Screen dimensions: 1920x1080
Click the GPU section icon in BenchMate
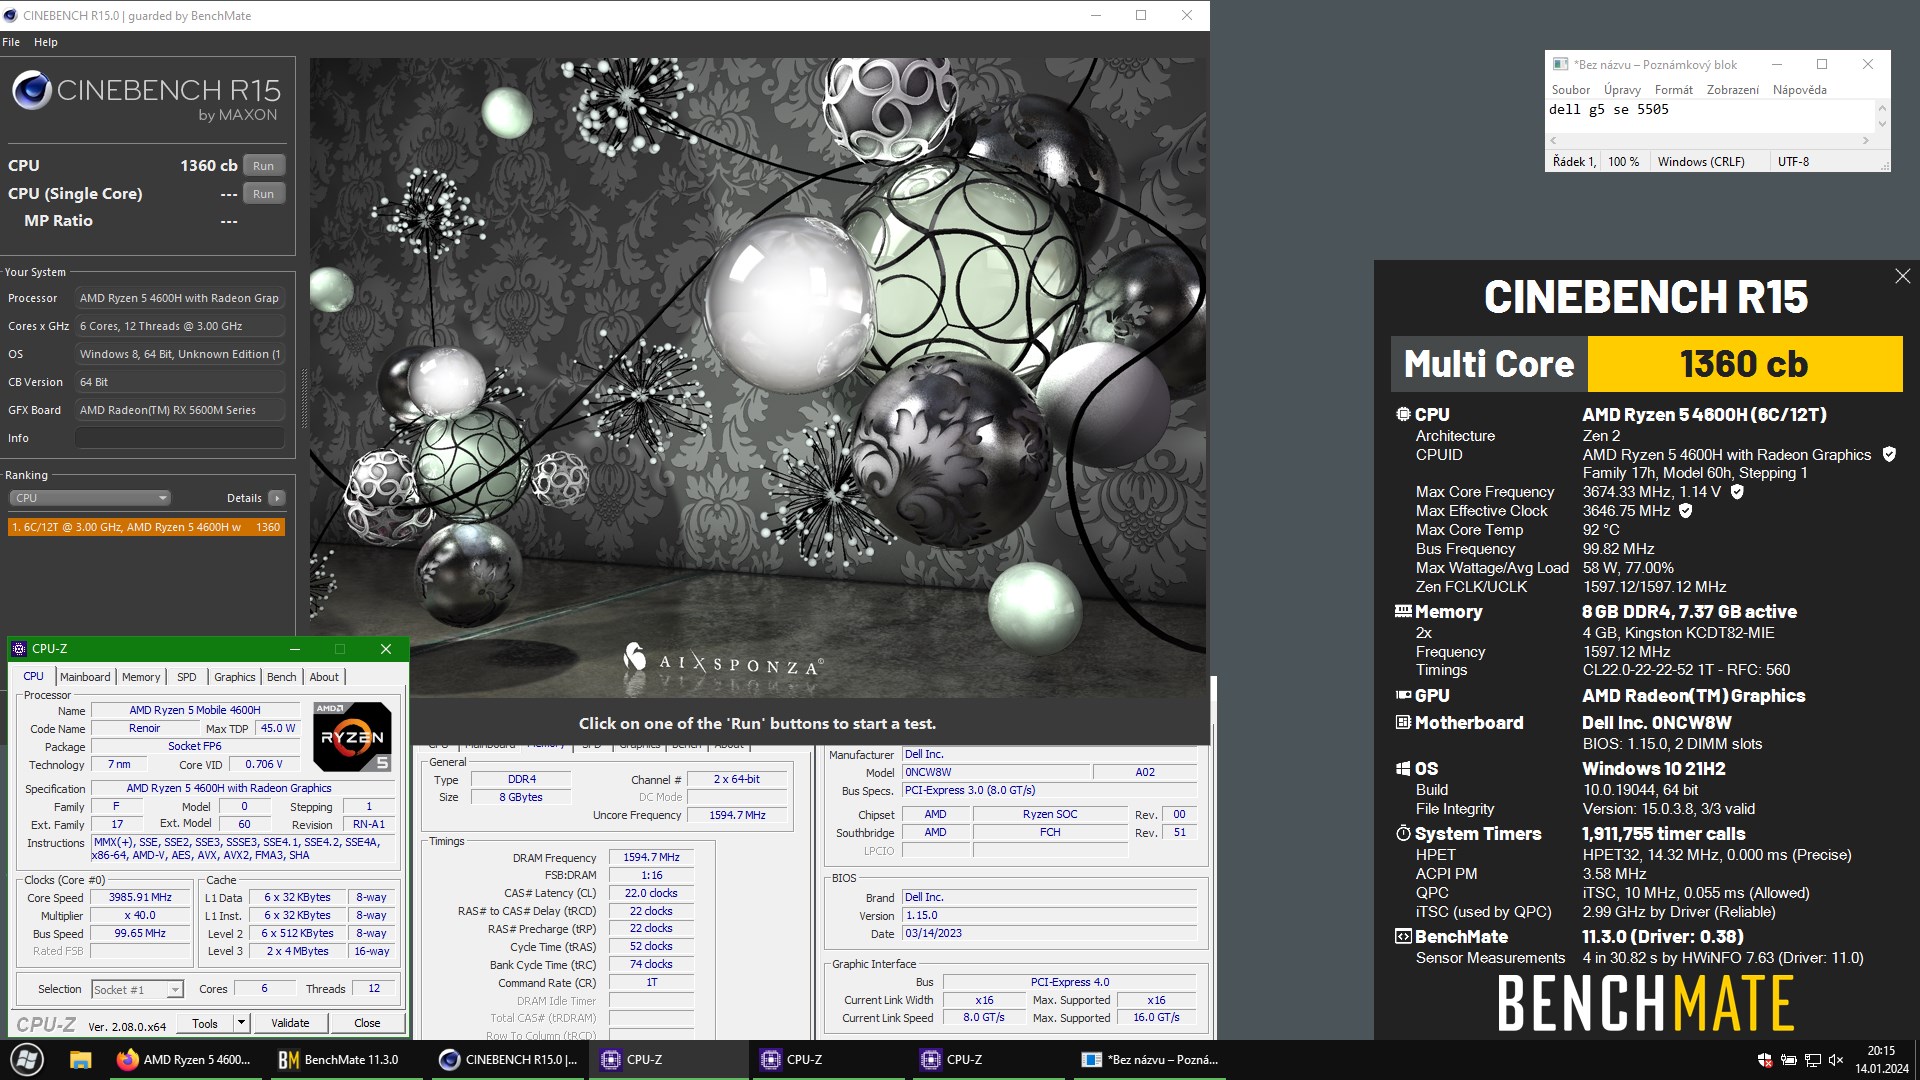tap(1403, 695)
